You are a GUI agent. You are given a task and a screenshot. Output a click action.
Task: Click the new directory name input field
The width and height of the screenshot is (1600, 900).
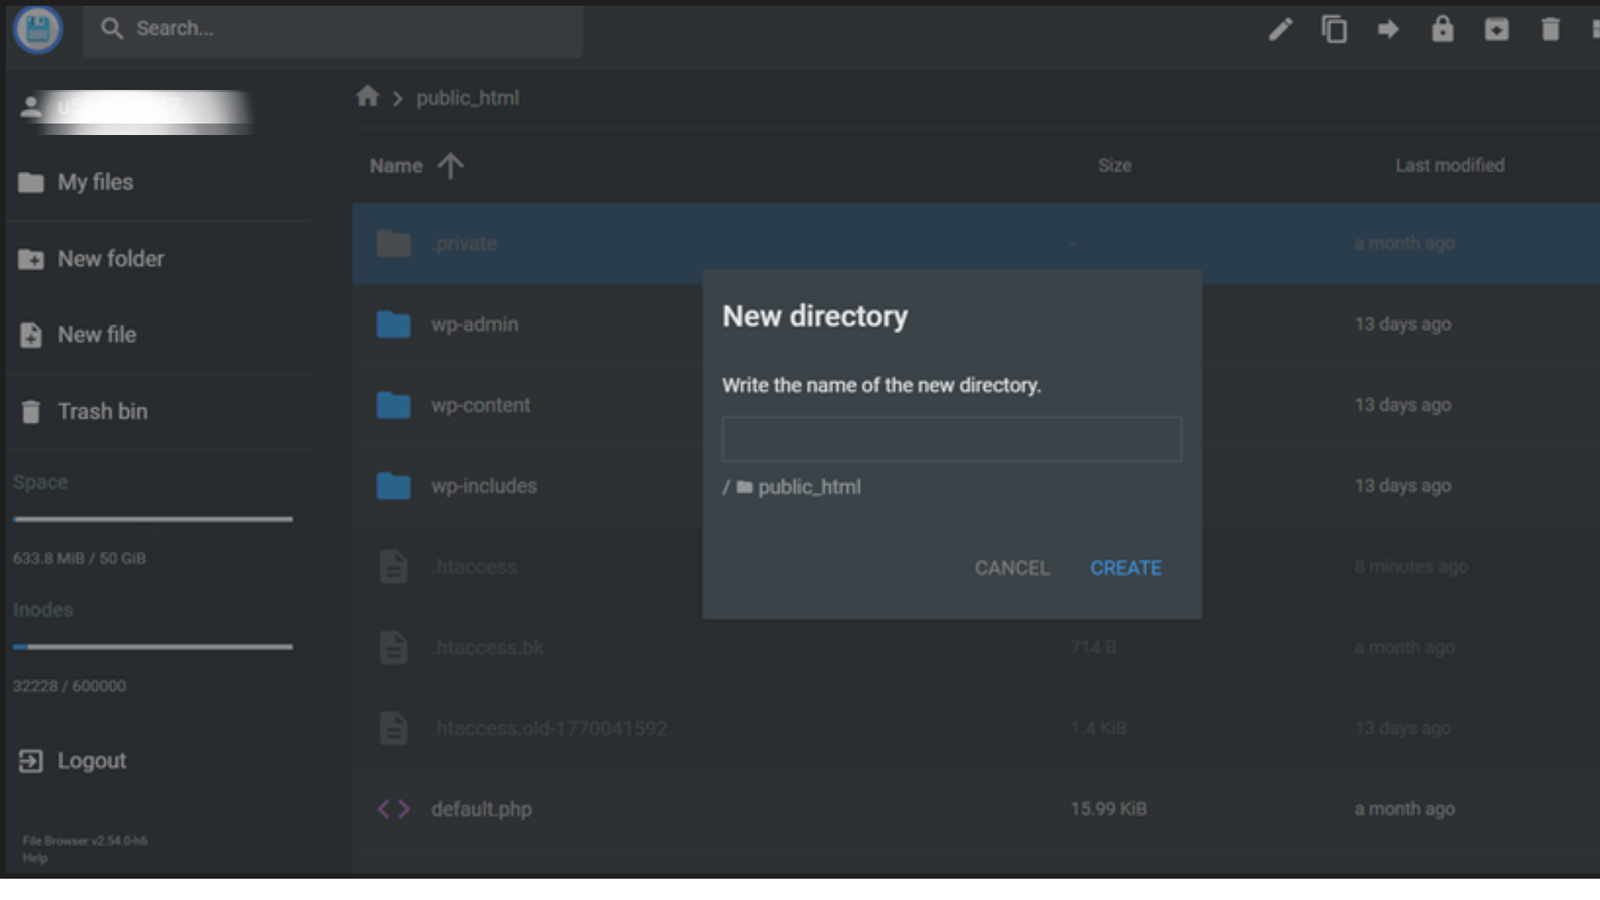coord(951,438)
